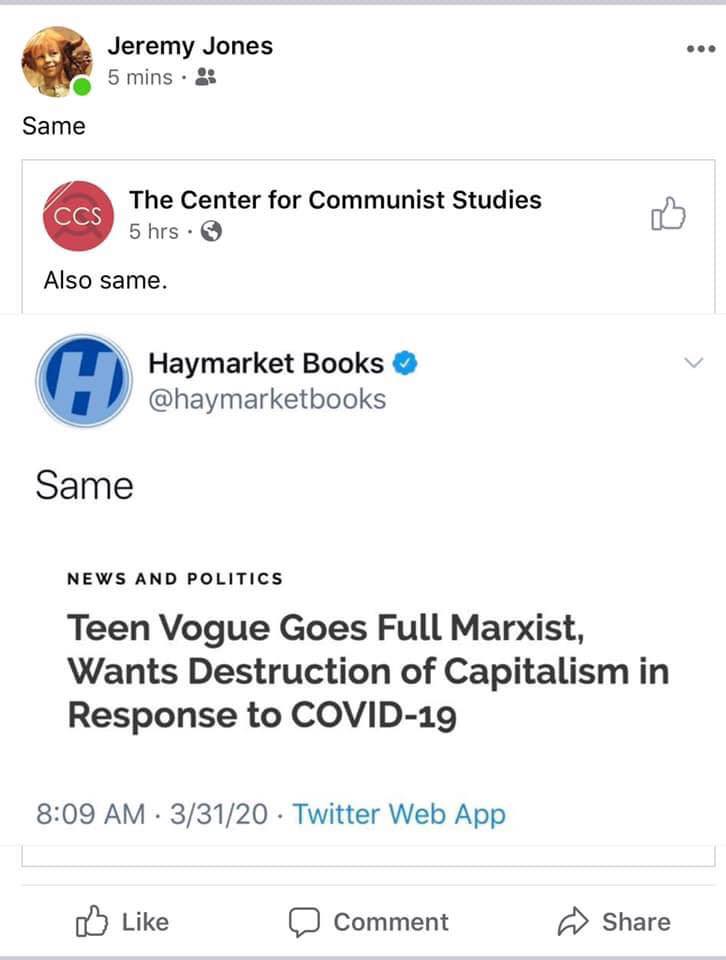Click the public globe icon beside 5 hrs
The width and height of the screenshot is (726, 960).
pos(211,231)
